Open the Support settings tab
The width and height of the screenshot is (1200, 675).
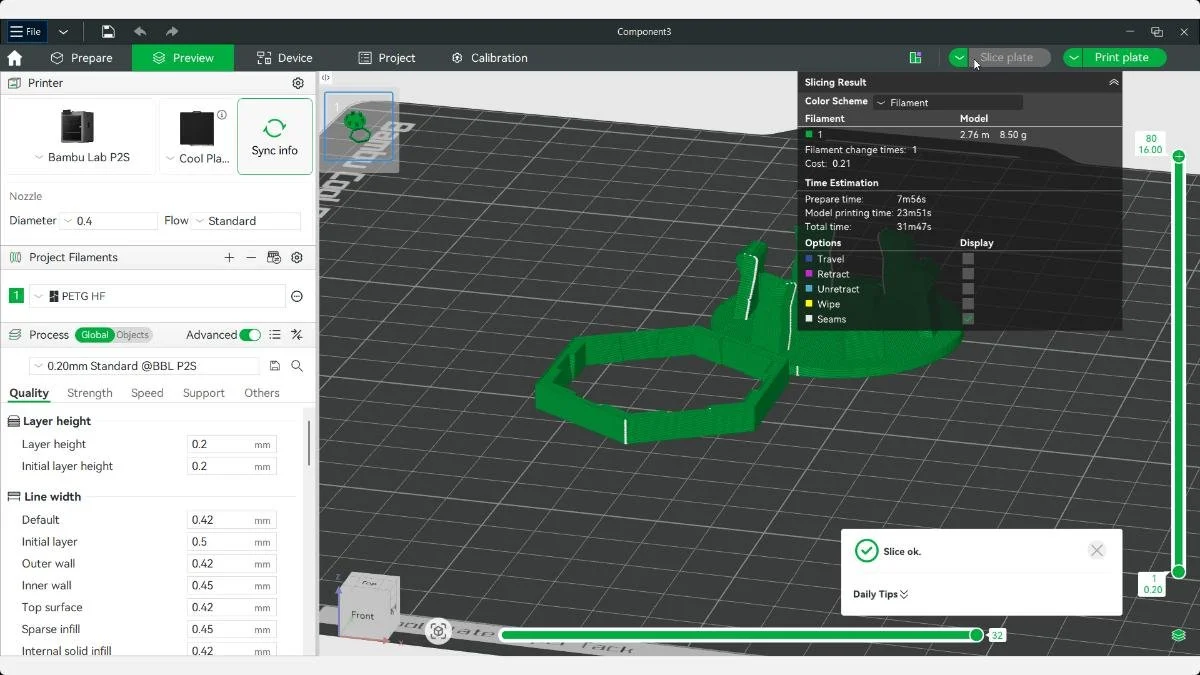pos(204,393)
